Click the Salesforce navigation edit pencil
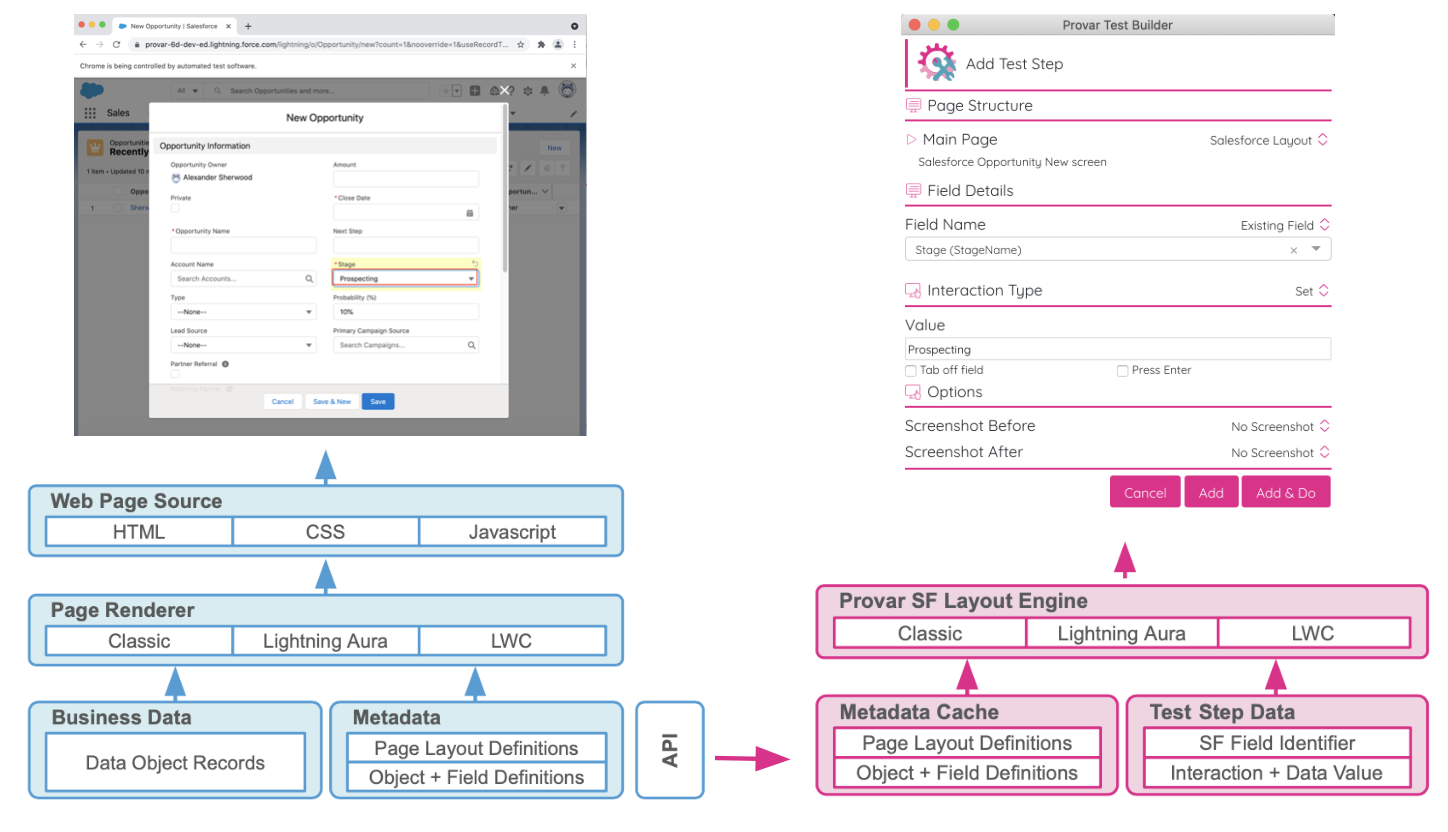Image resolution: width=1448 pixels, height=832 pixels. pos(573,113)
